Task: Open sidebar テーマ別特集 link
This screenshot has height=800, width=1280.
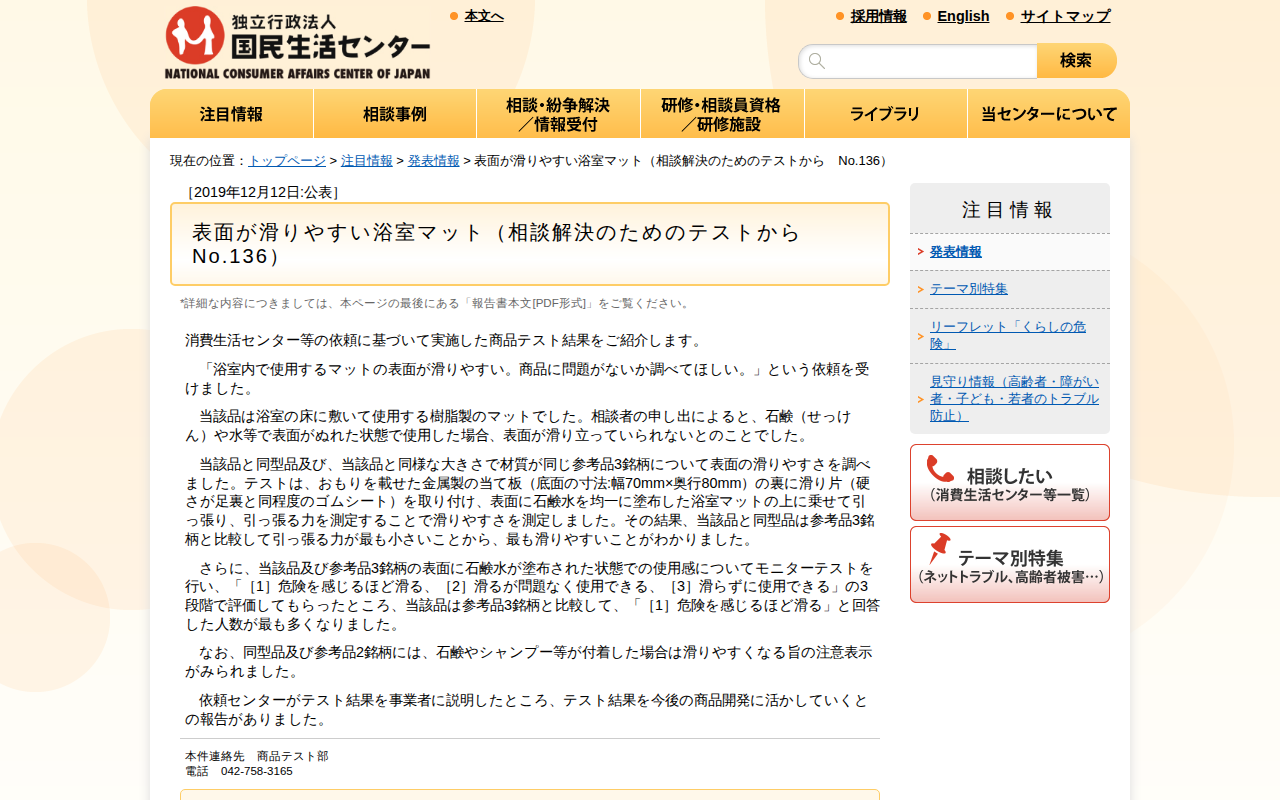Action: pyautogui.click(x=969, y=289)
